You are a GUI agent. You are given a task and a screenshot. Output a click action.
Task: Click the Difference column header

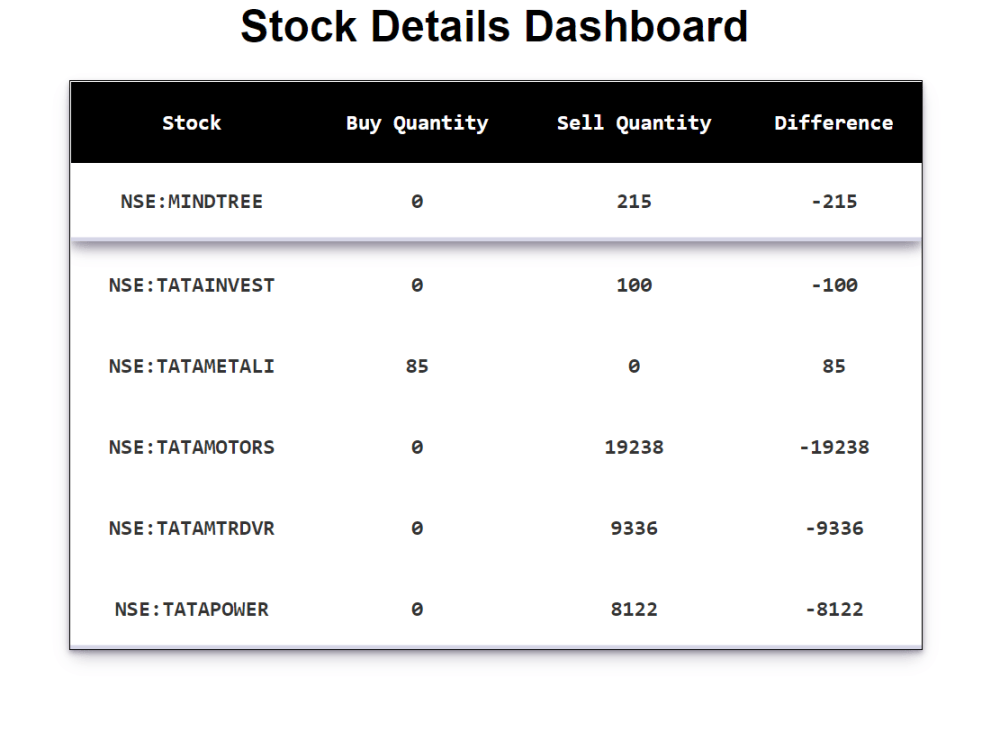coord(834,122)
